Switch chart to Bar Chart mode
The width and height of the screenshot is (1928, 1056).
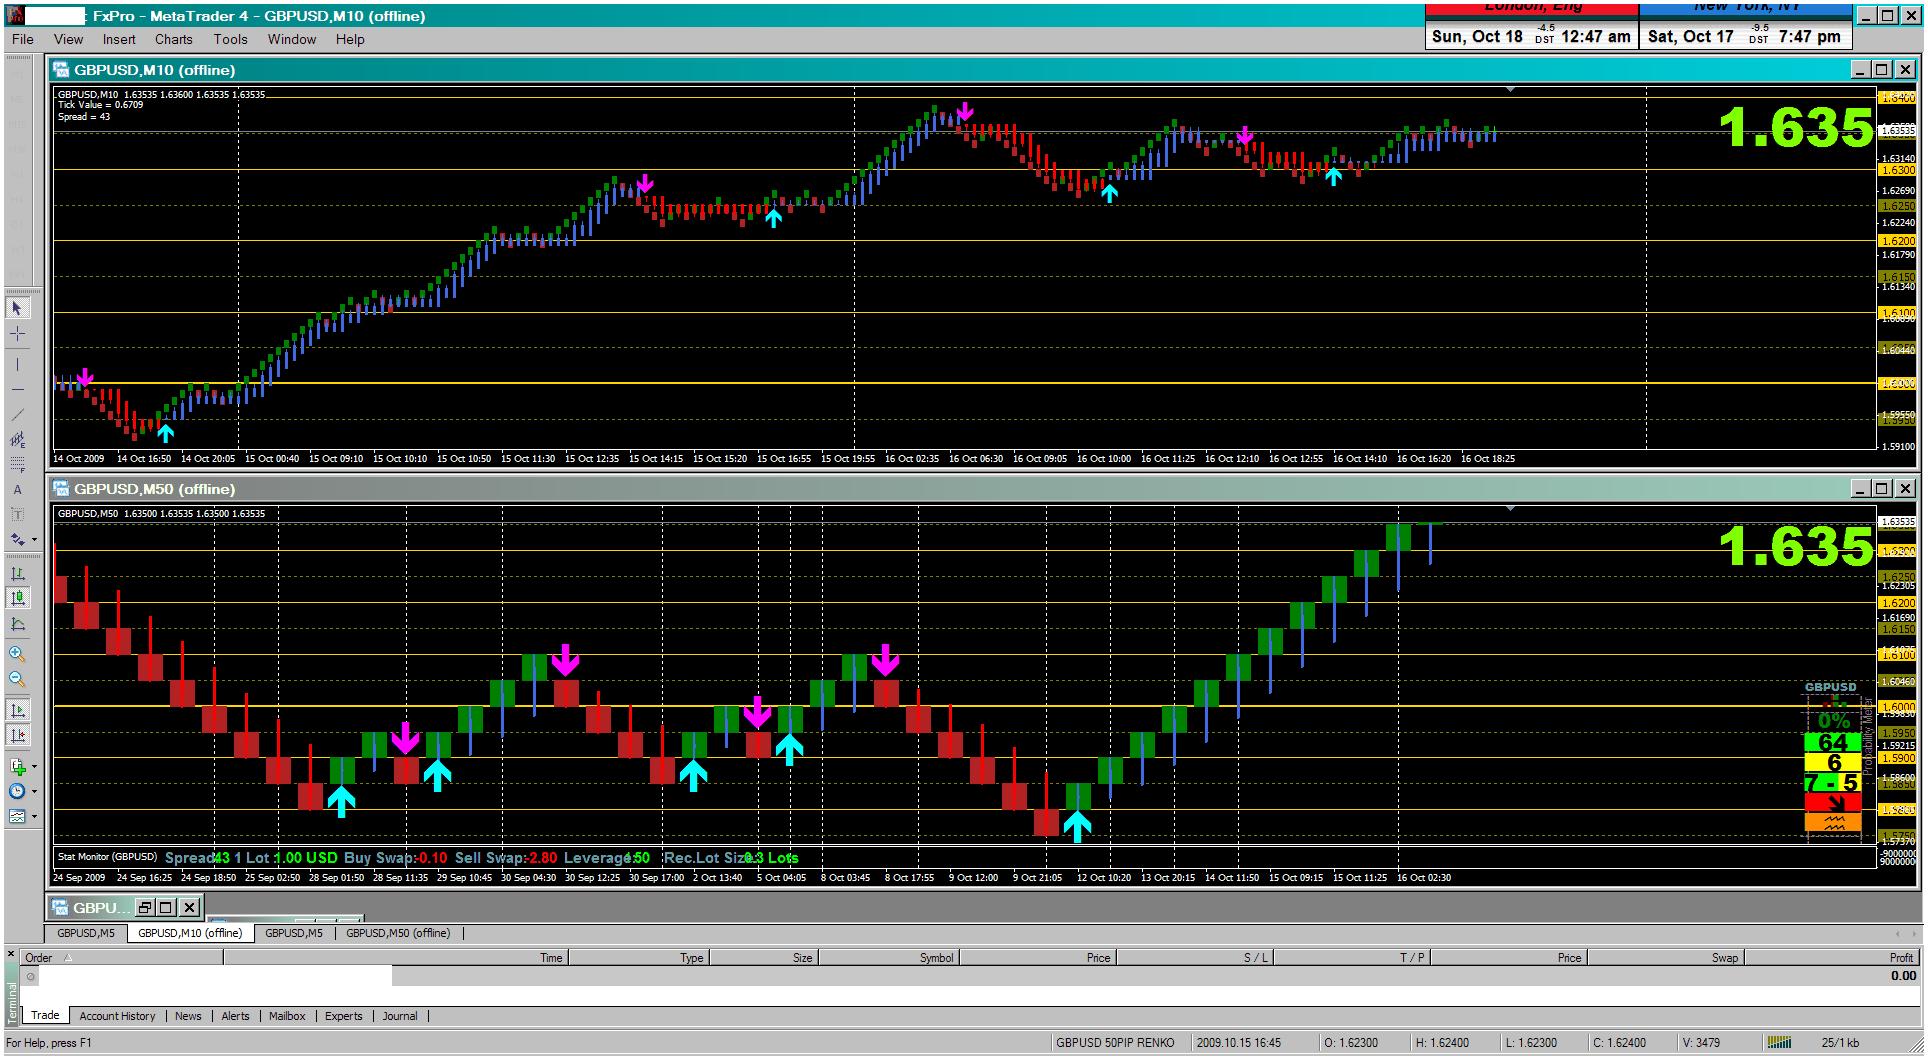17,574
